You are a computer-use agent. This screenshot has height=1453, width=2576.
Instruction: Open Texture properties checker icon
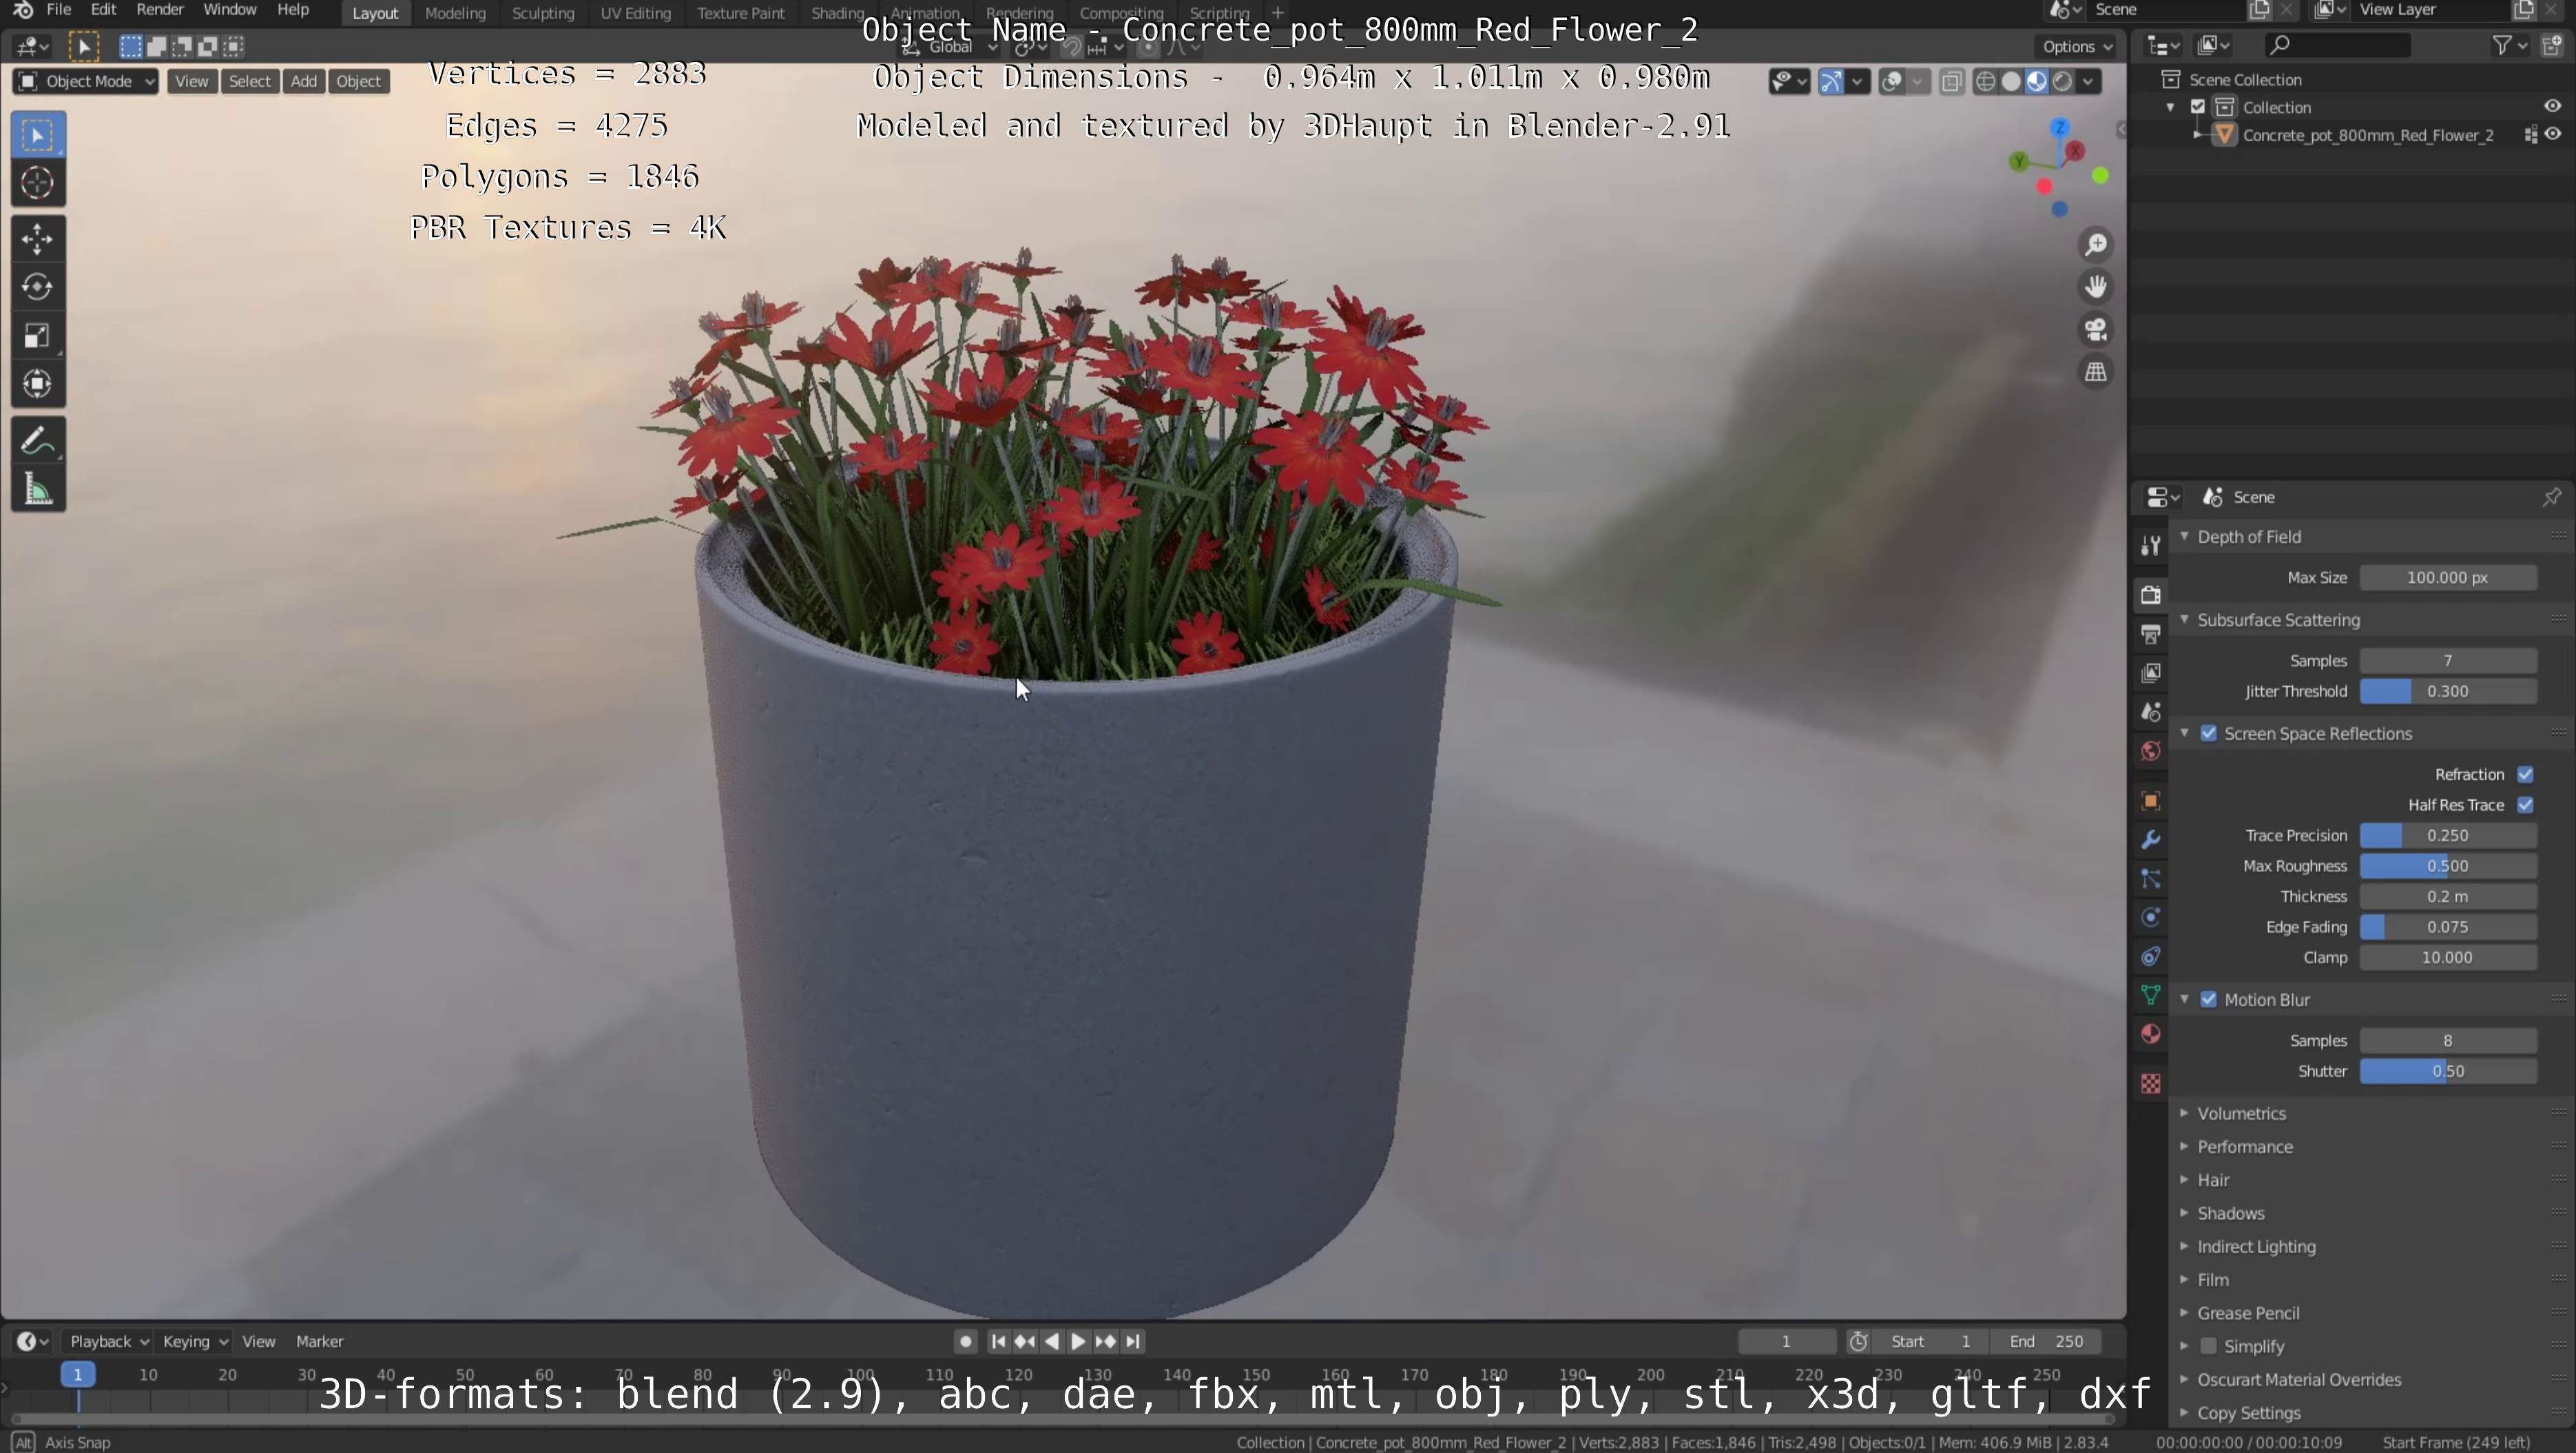coord(2150,1084)
